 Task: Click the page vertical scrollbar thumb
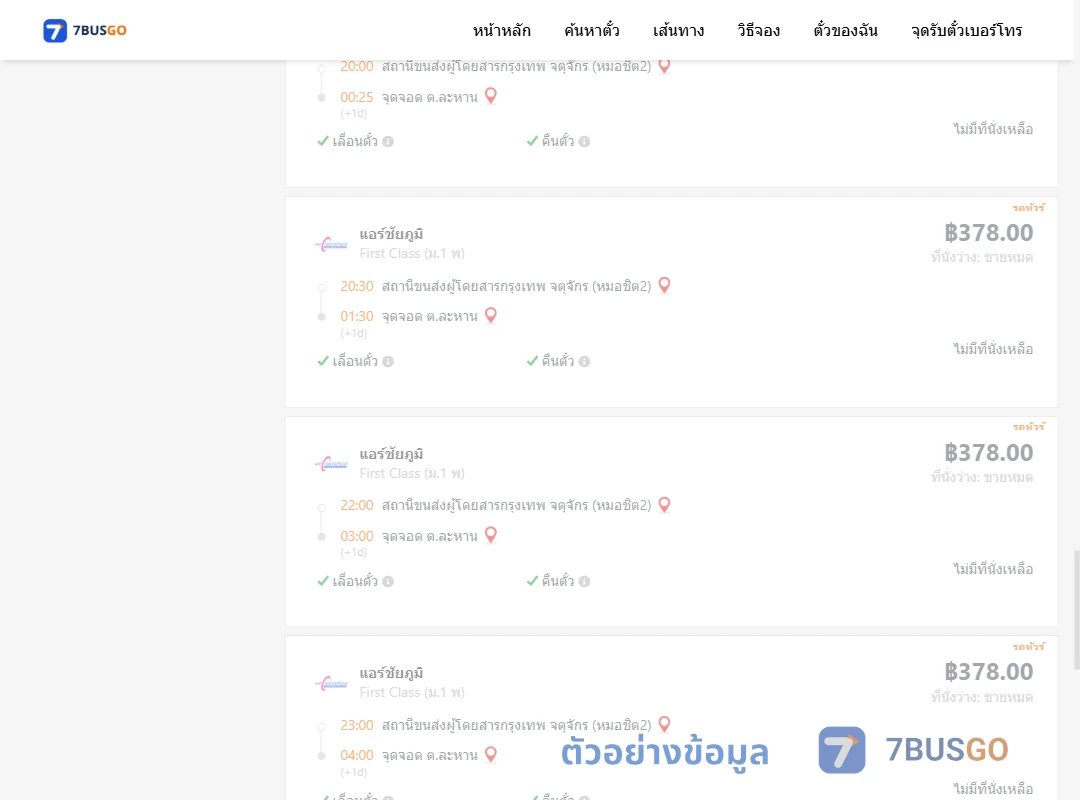tap(1077, 610)
